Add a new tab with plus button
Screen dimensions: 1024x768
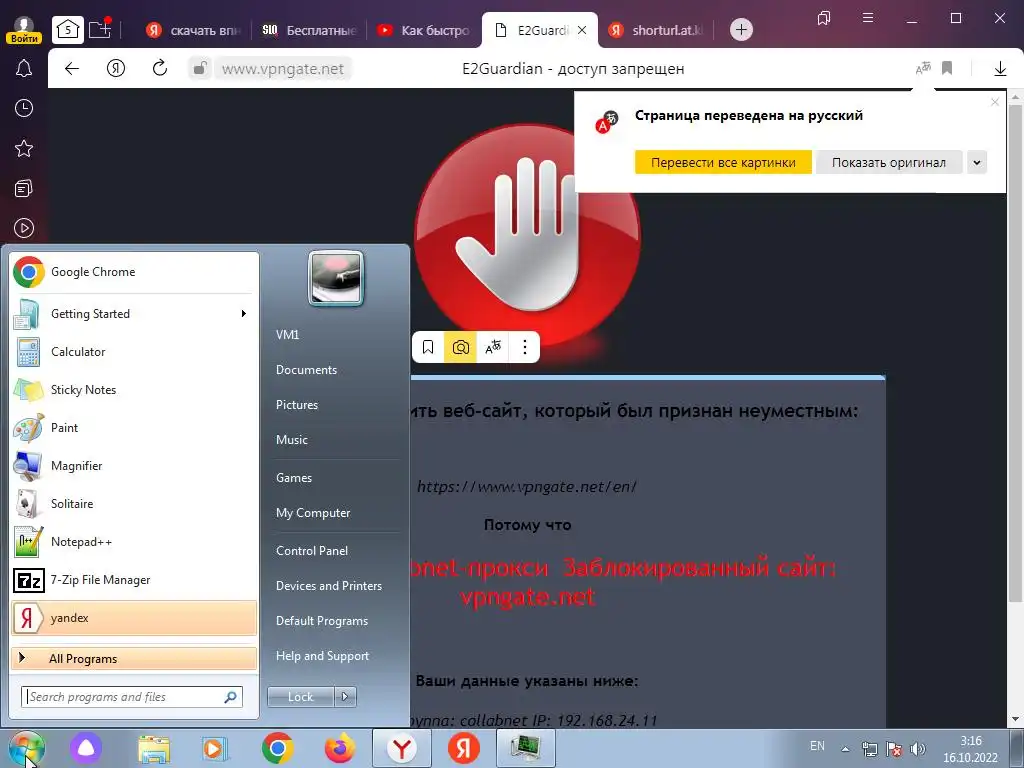[741, 29]
